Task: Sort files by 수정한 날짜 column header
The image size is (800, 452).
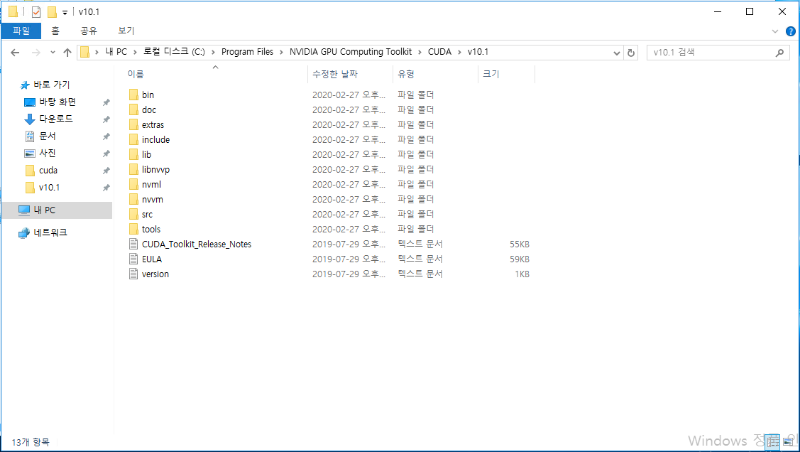Action: [338, 74]
